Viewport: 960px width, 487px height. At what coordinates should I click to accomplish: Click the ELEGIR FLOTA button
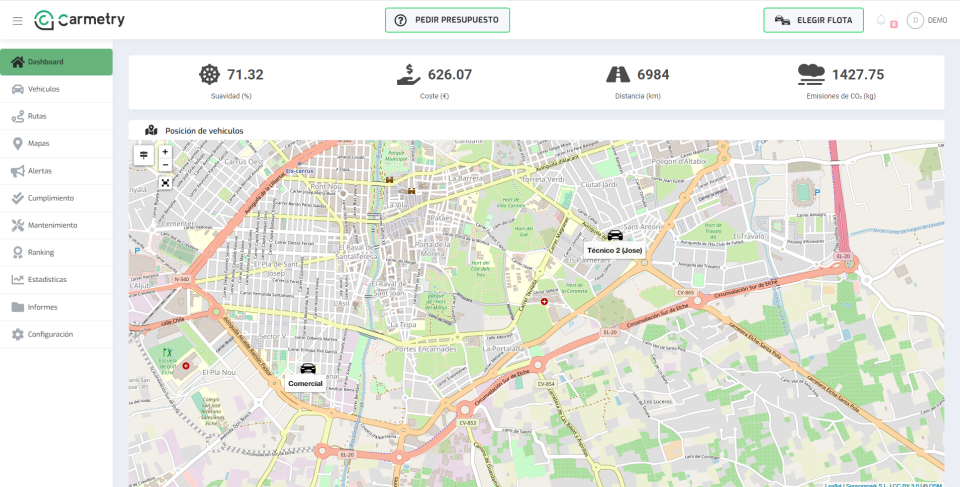pos(814,20)
